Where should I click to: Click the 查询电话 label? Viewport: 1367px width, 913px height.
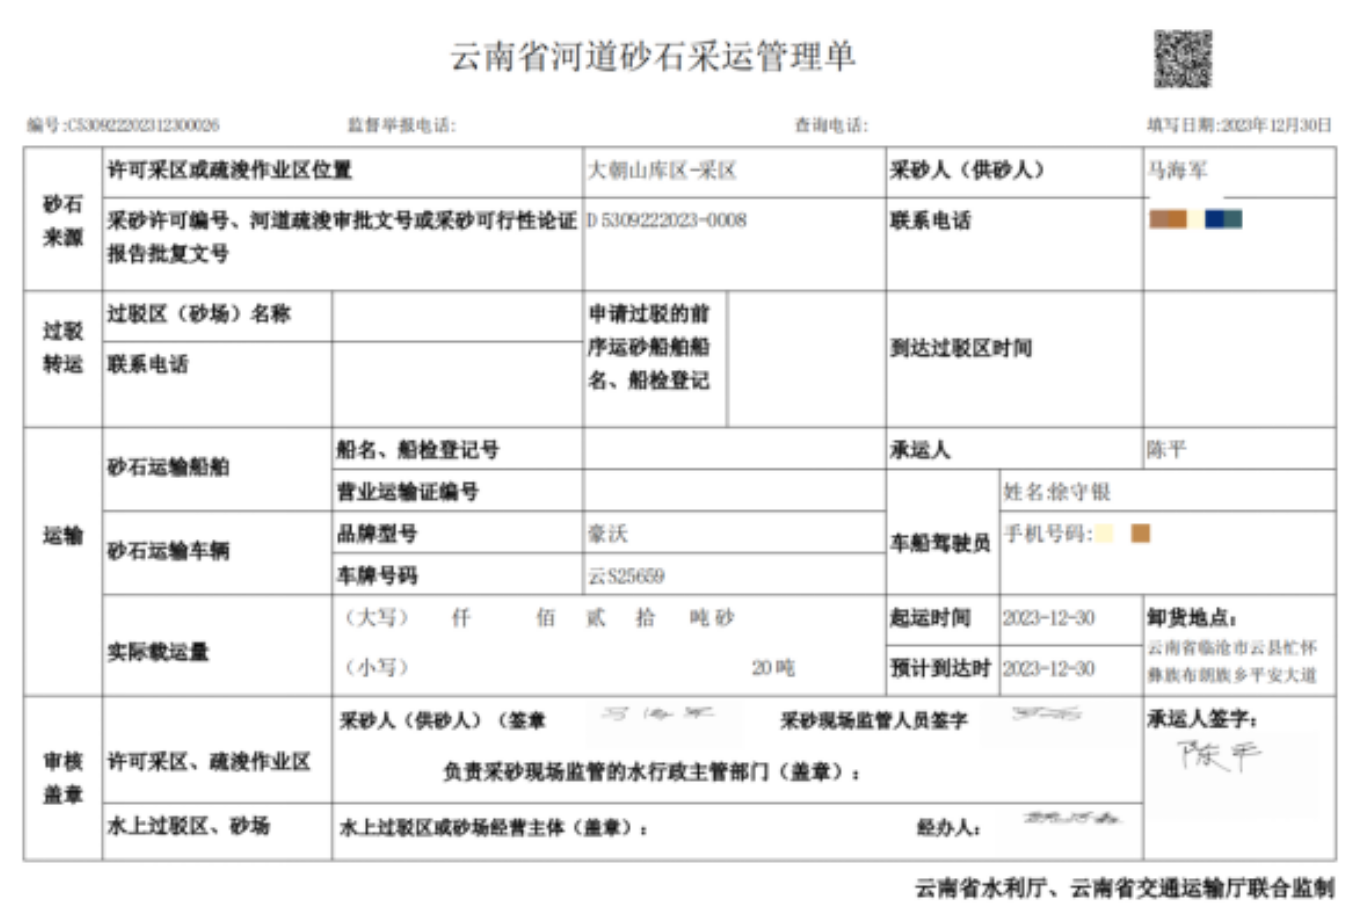point(831,125)
